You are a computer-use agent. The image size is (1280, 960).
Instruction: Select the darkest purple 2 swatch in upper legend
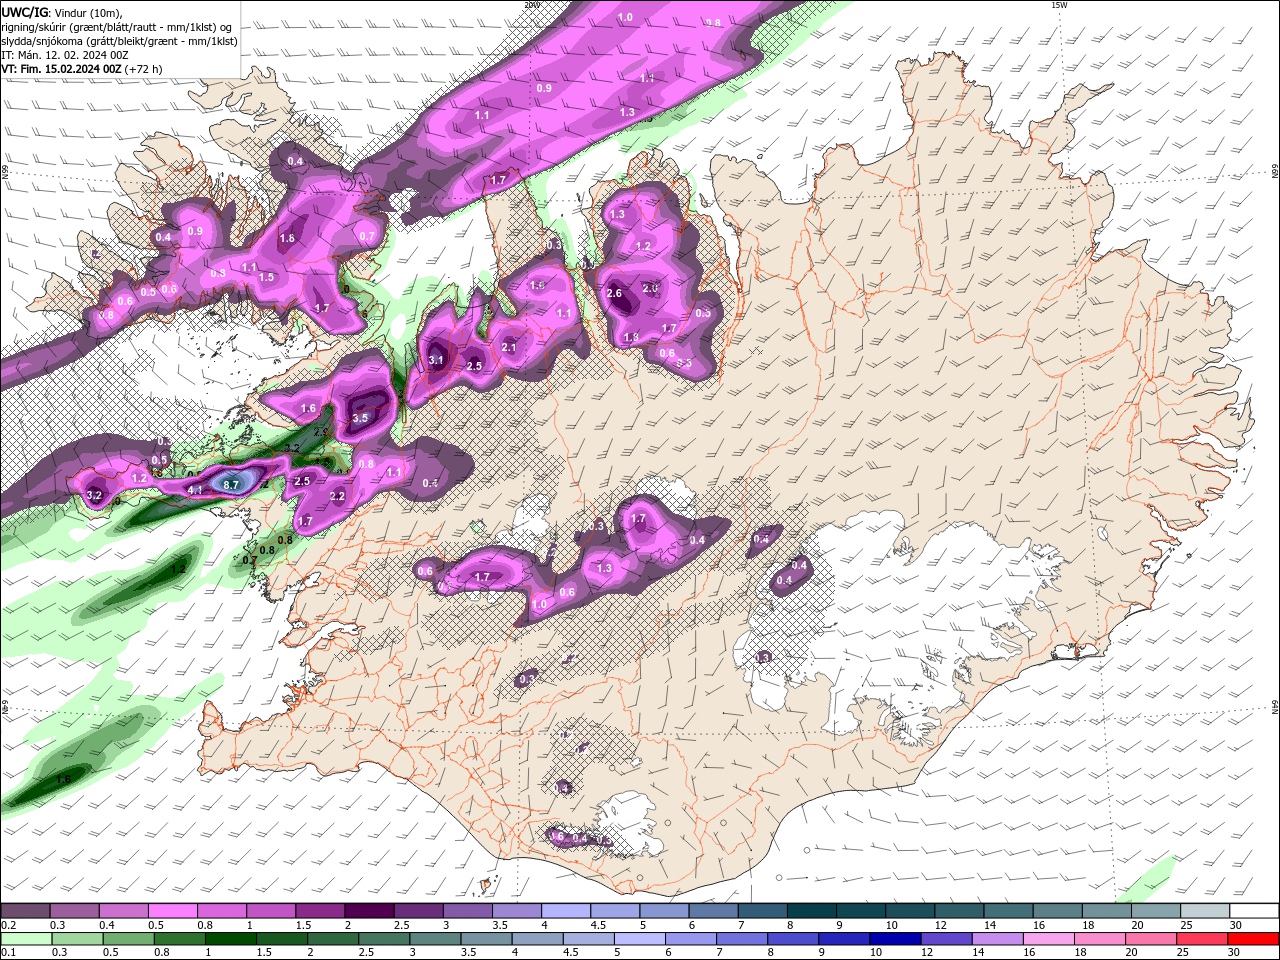369,911
